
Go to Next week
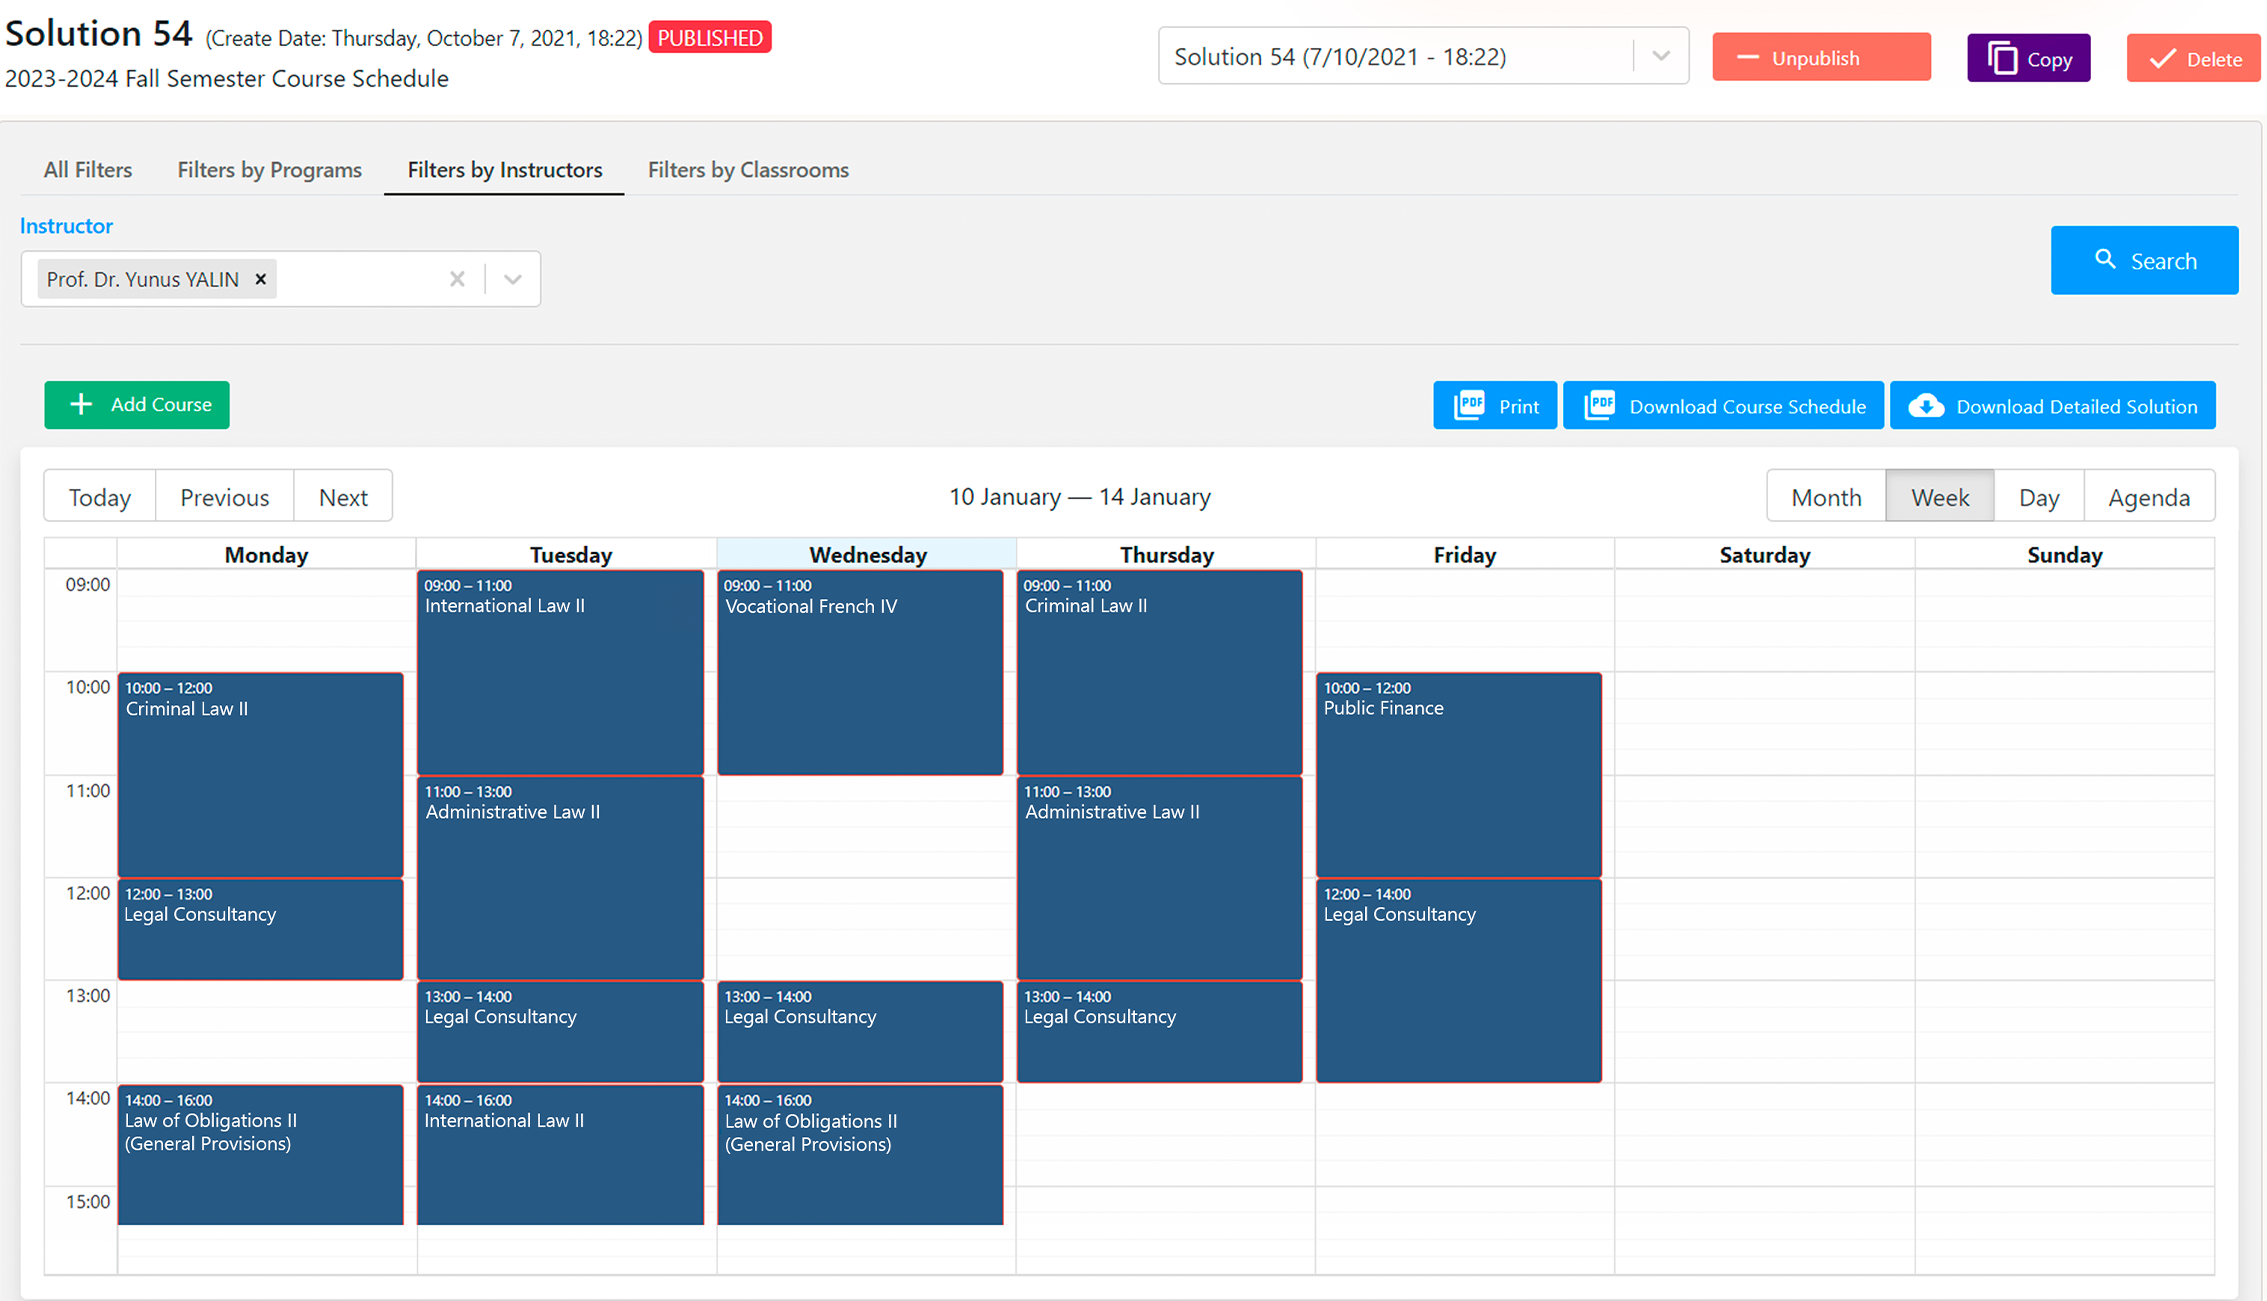tap(343, 497)
